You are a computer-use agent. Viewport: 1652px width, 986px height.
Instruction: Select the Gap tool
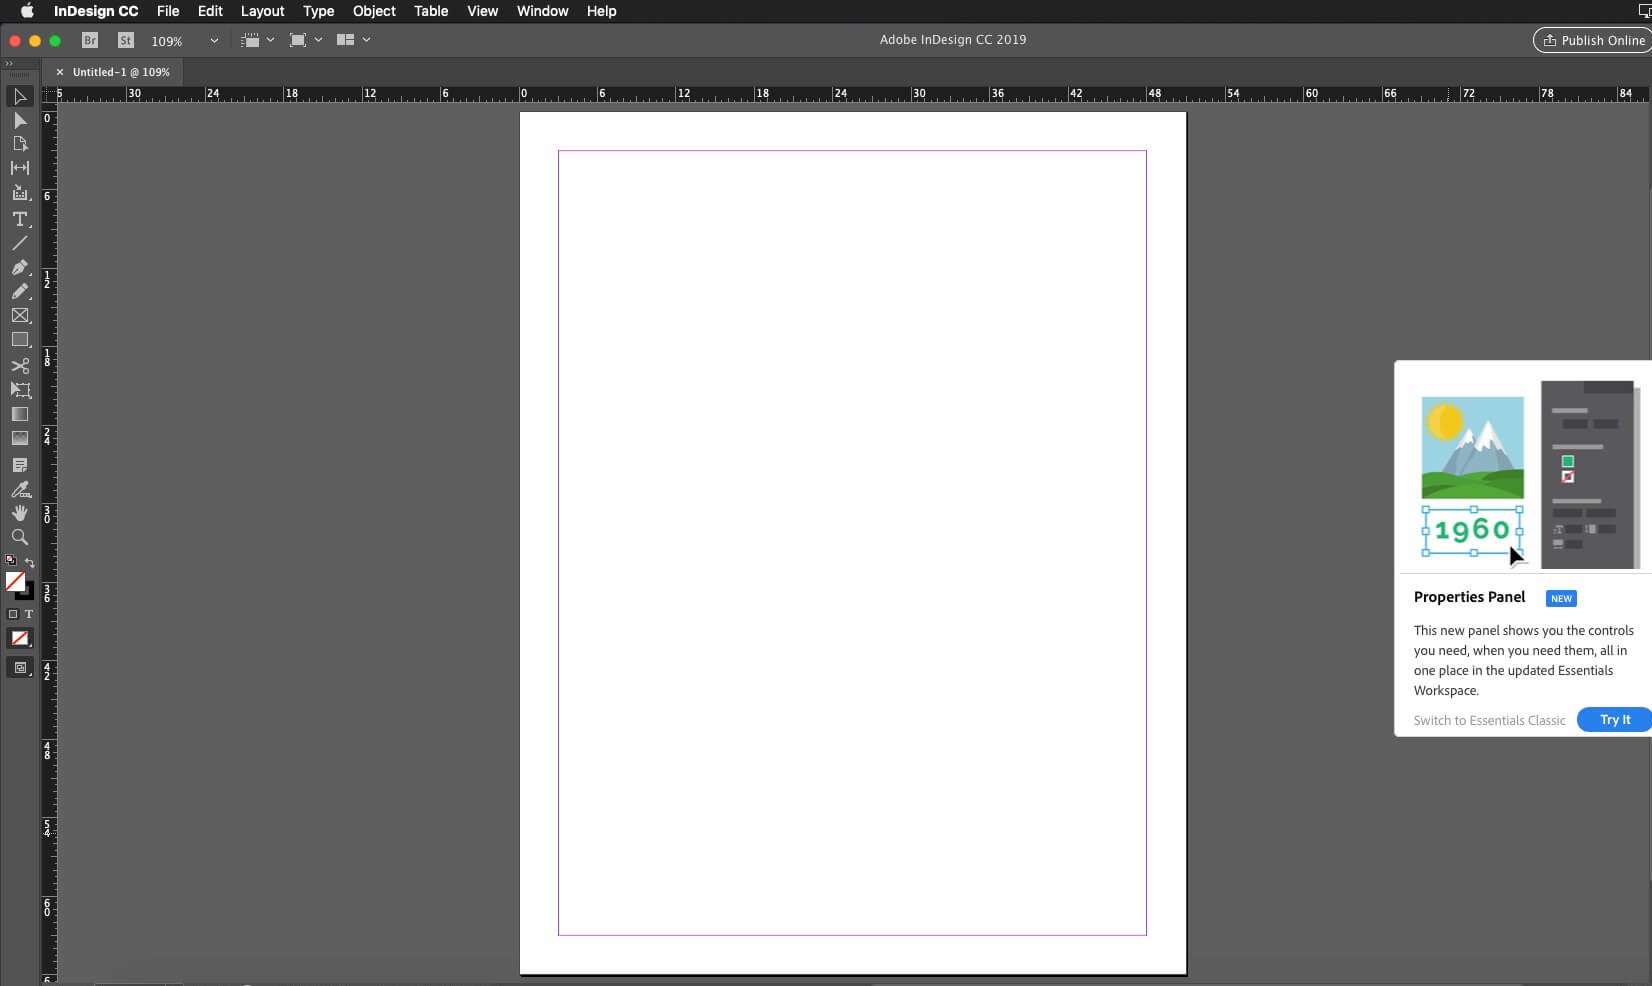click(x=19, y=168)
